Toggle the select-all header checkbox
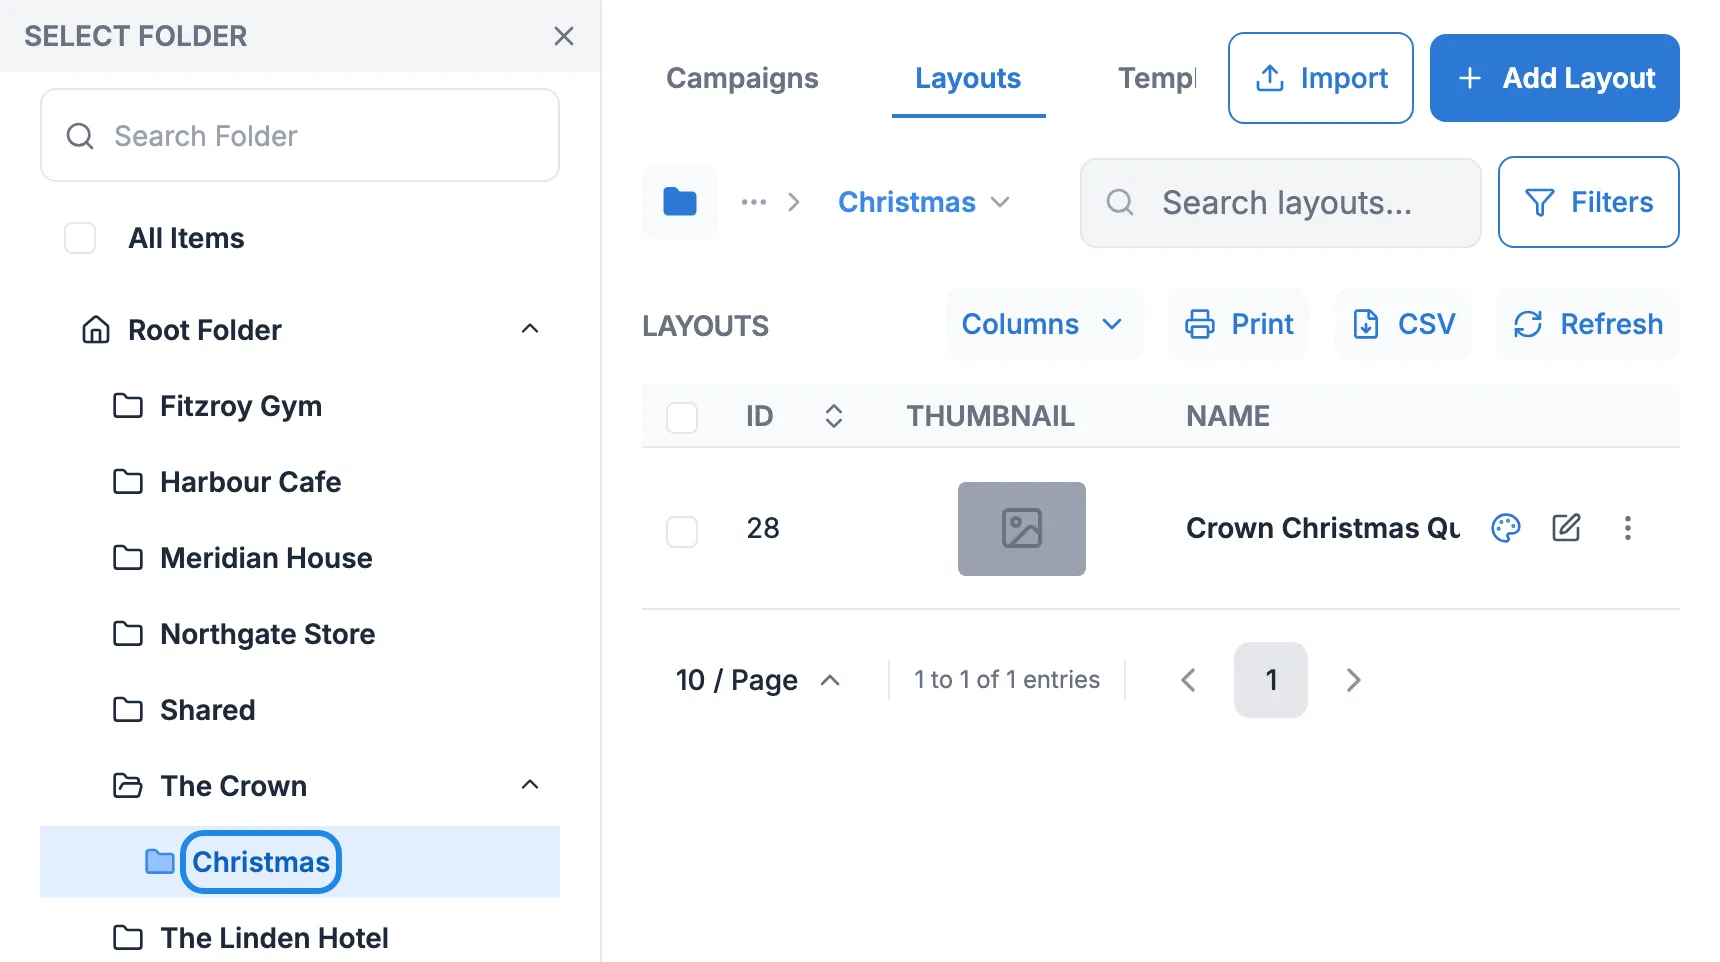This screenshot has height=962, width=1720. 682,417
